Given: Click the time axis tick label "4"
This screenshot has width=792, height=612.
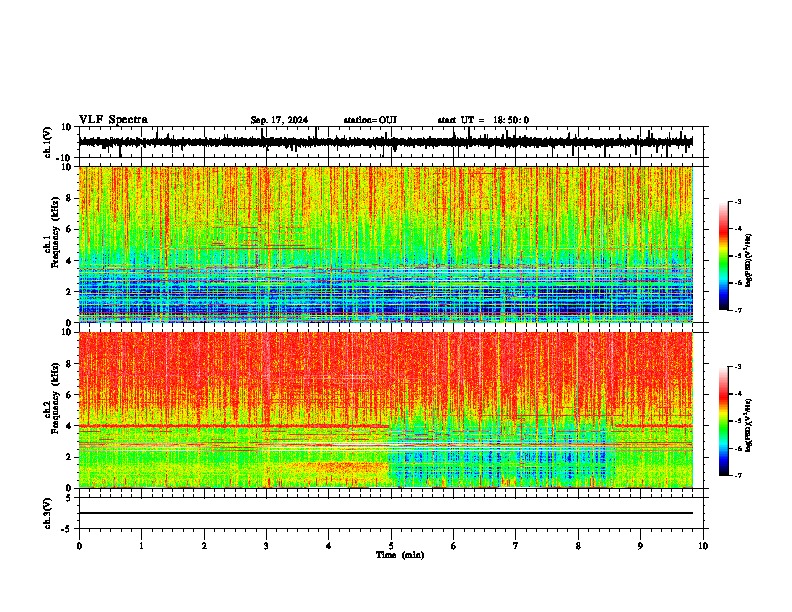Looking at the screenshot, I should point(329,546).
